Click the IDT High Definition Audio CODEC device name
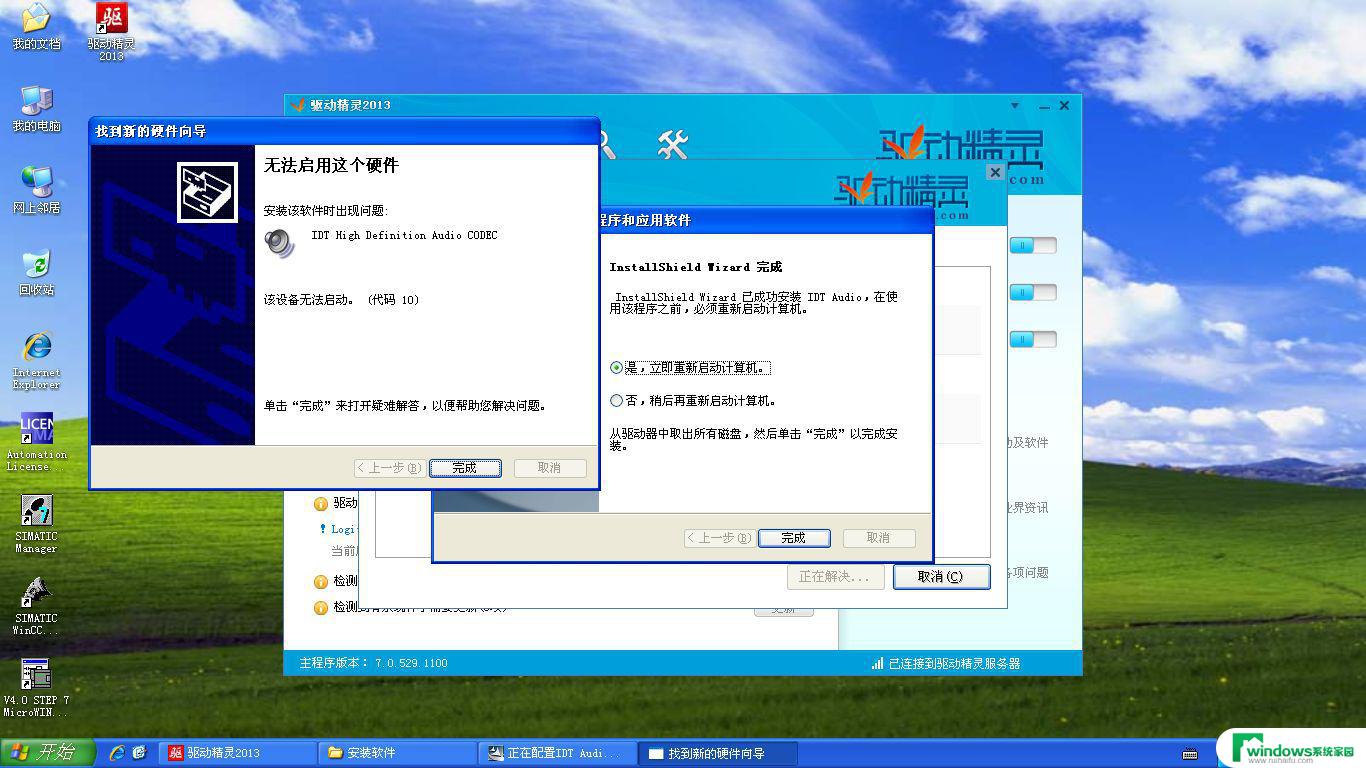 pyautogui.click(x=404, y=236)
